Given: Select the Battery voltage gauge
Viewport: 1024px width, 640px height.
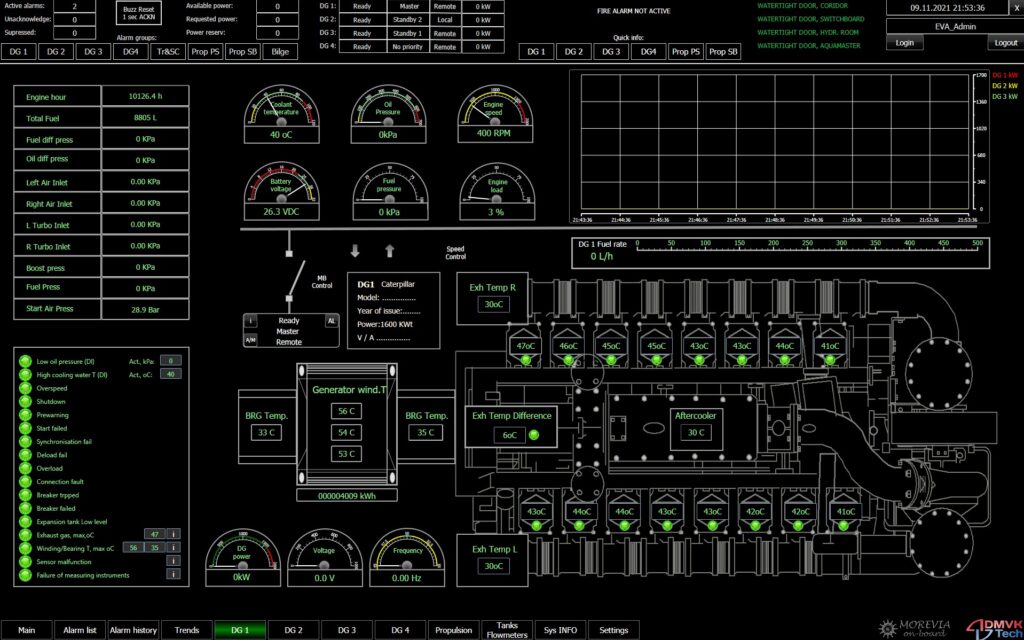Looking at the screenshot, I should (281, 192).
